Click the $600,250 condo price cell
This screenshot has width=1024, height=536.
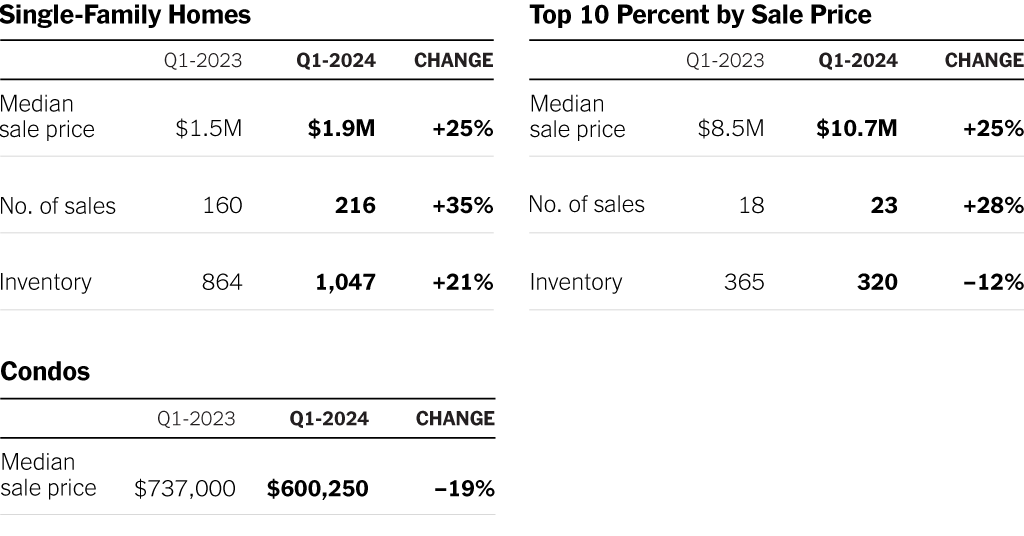coord(318,488)
